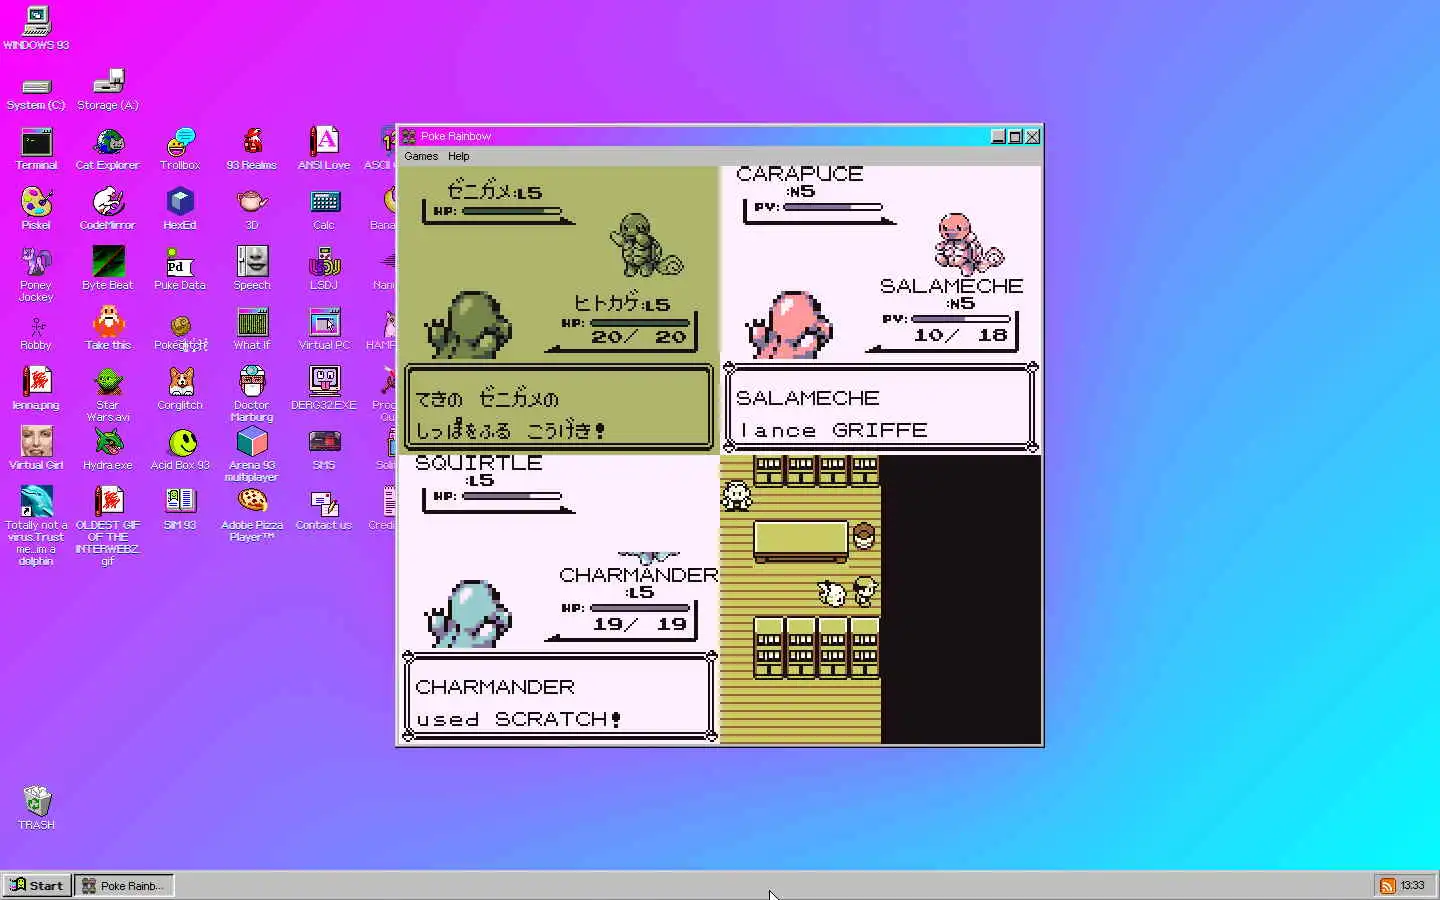The width and height of the screenshot is (1440, 900).
Task: Open the Trollbox chat icon
Action: (x=180, y=149)
